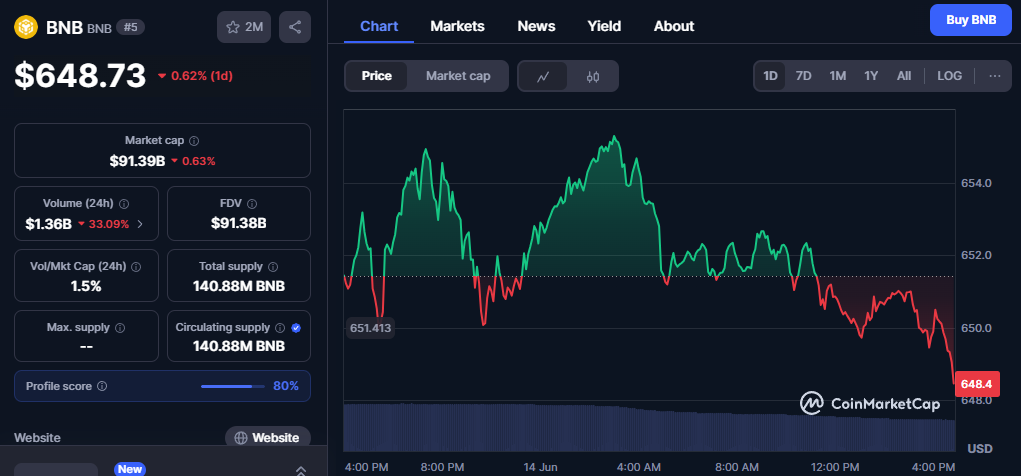The height and width of the screenshot is (476, 1021).
Task: Set chart range to 1M
Action: (x=837, y=76)
